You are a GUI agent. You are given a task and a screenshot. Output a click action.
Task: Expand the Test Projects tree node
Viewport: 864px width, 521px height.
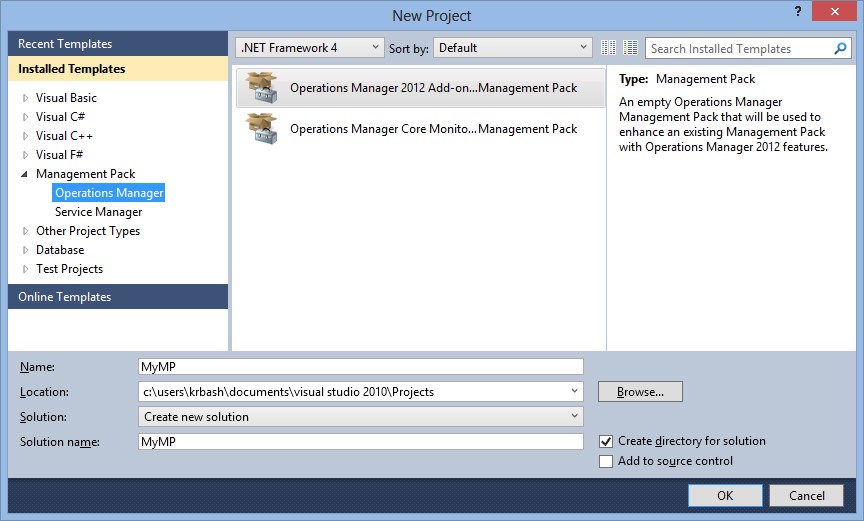point(25,269)
